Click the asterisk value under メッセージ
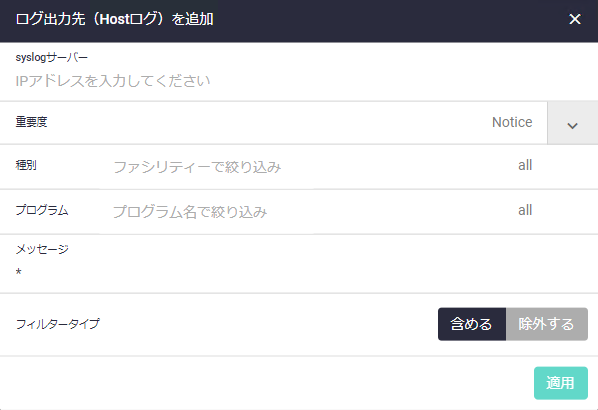Screen dimensions: 598x410 18,272
